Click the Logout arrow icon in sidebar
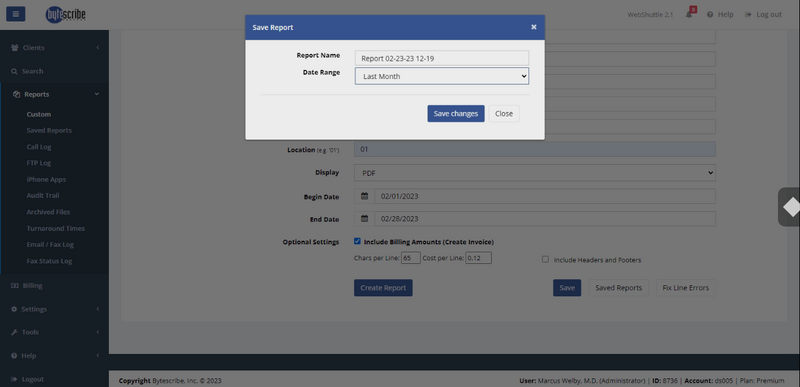Viewport: 800px width, 387px height. click(x=14, y=379)
